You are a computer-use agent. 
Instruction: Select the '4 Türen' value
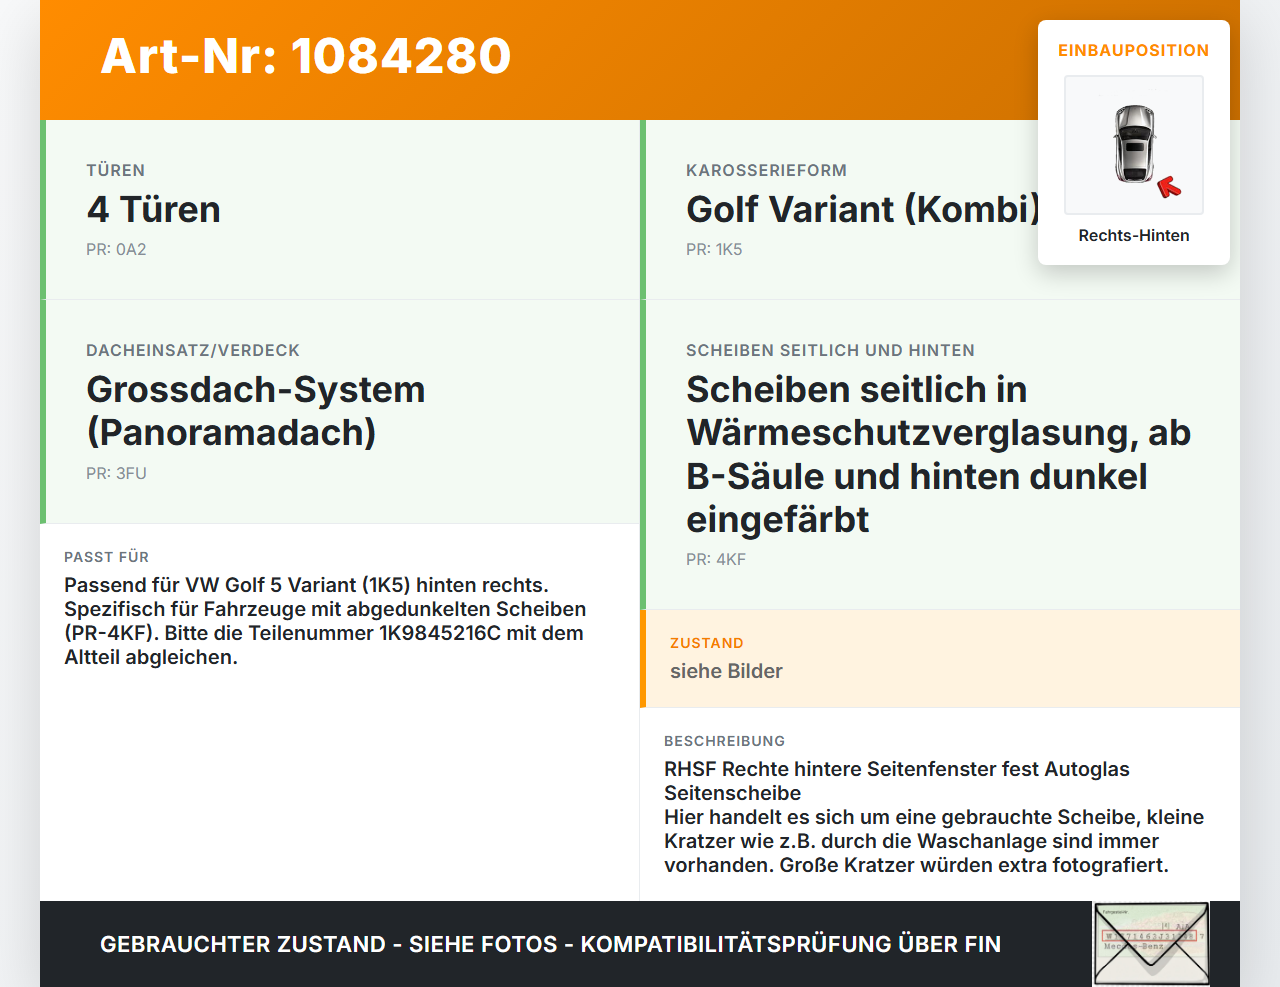(x=154, y=209)
